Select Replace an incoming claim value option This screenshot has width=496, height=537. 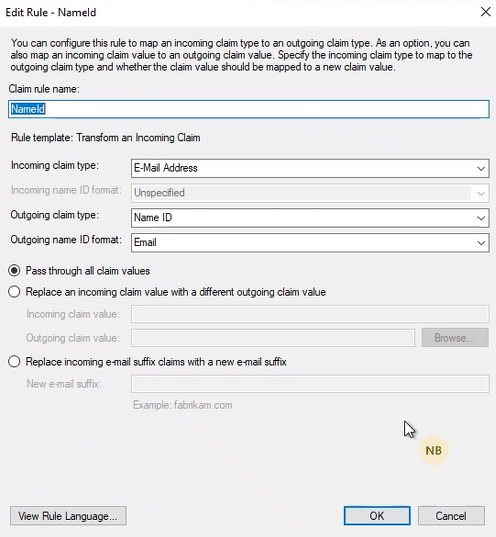(14, 292)
